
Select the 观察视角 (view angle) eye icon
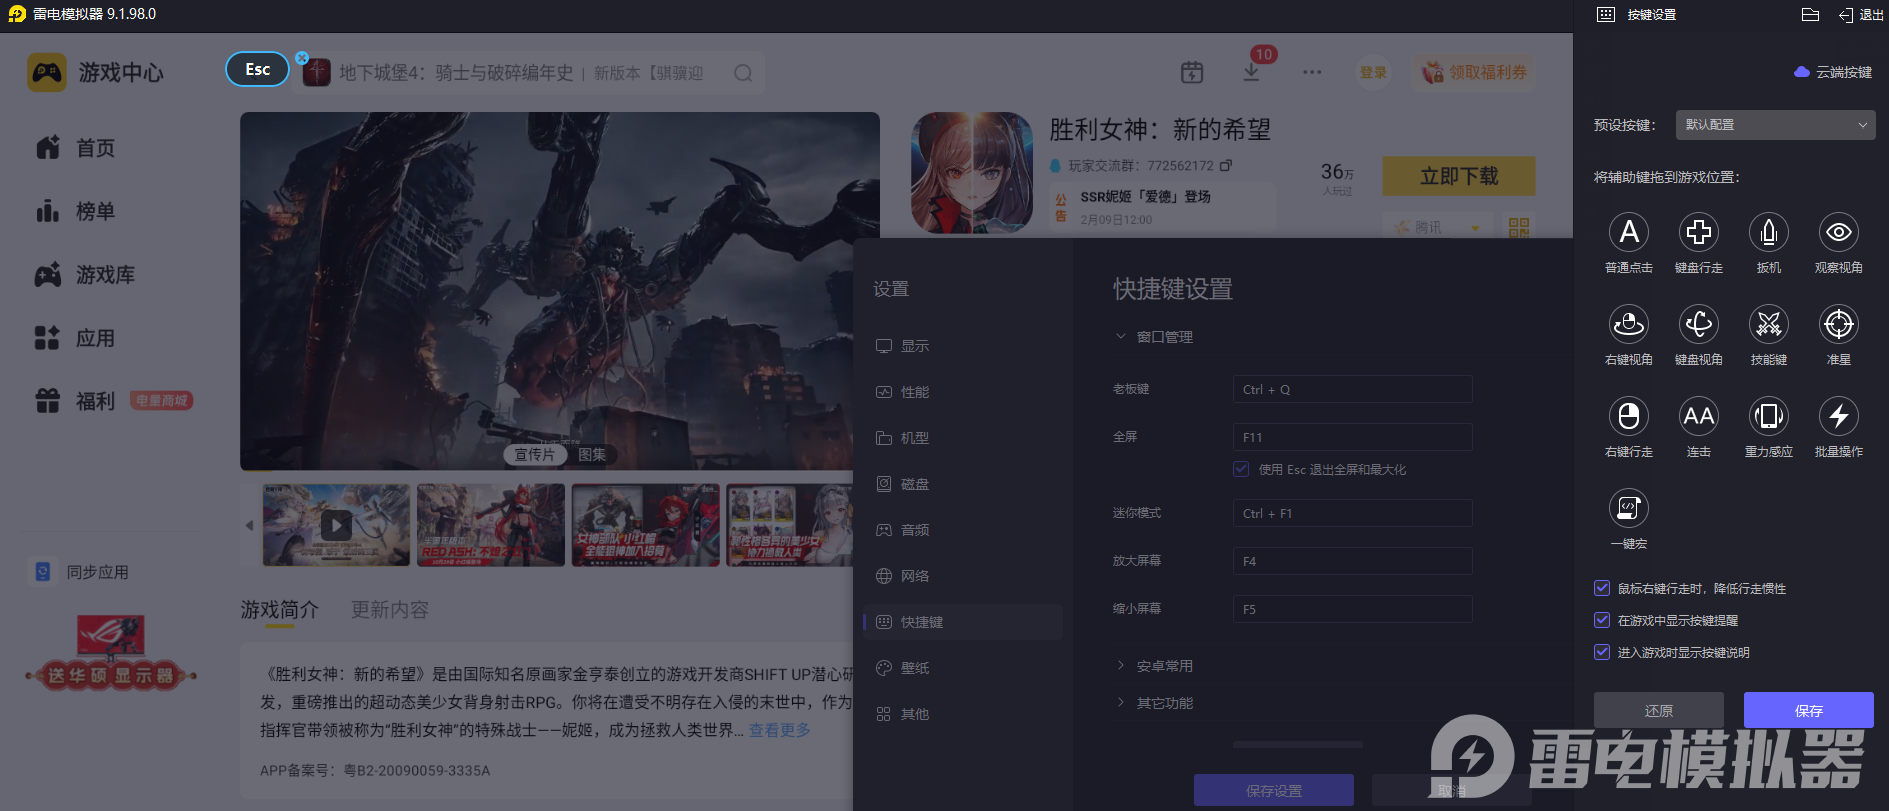click(x=1838, y=233)
